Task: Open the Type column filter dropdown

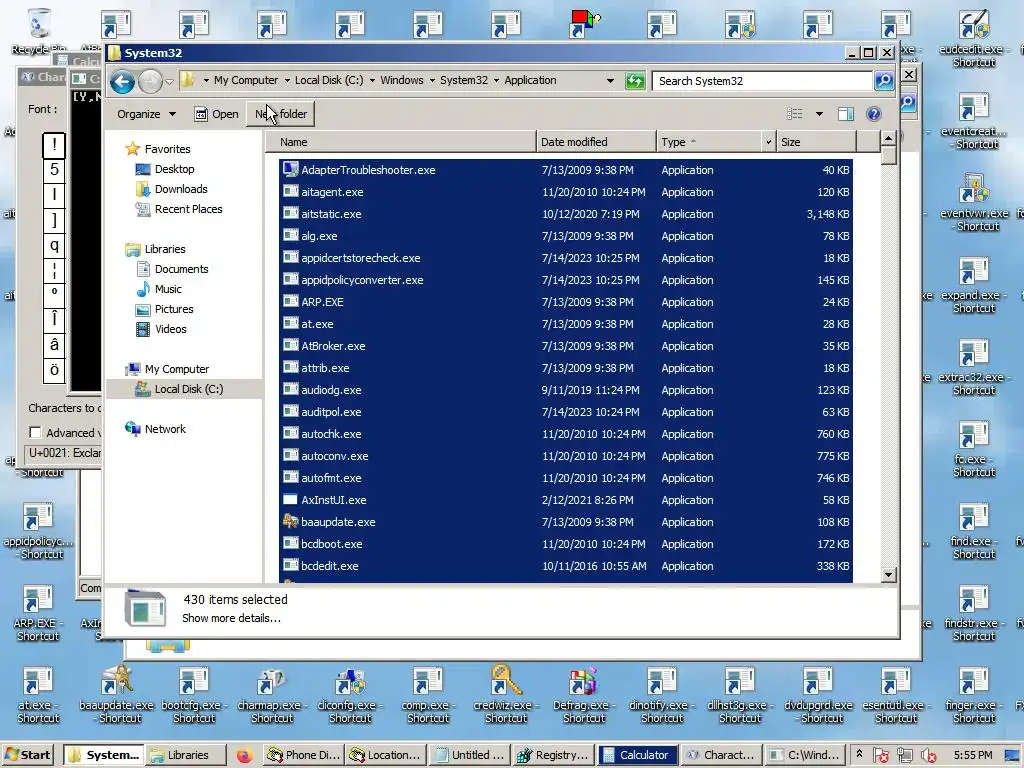Action: coord(768,142)
